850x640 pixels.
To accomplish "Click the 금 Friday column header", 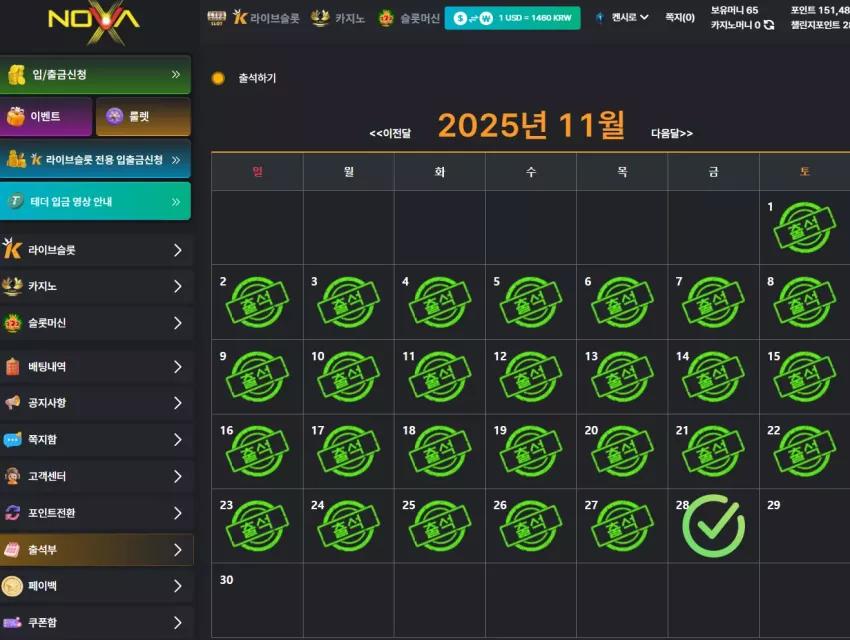I will (x=713, y=172).
